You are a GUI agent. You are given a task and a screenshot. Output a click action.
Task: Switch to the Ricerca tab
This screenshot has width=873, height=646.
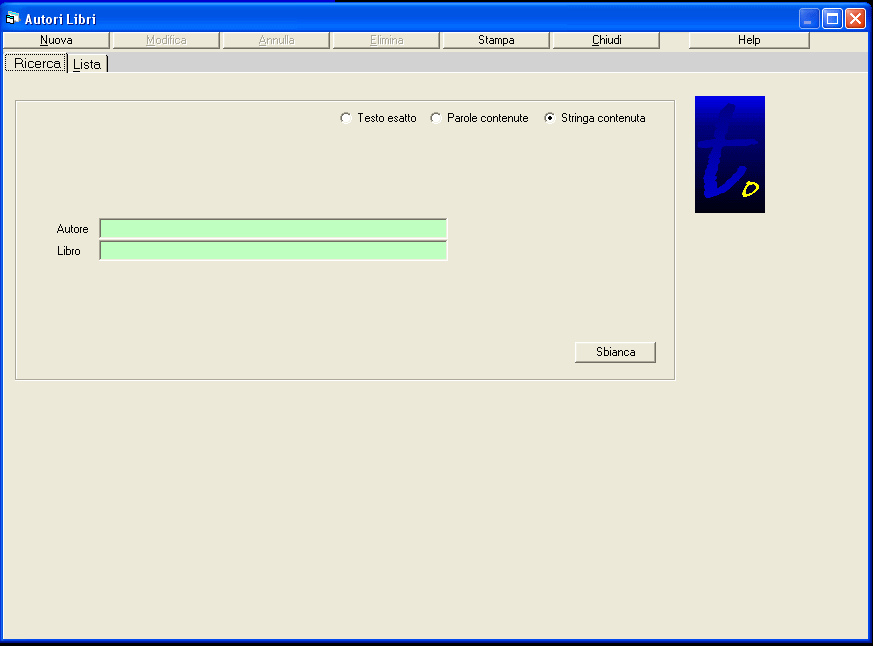point(37,63)
